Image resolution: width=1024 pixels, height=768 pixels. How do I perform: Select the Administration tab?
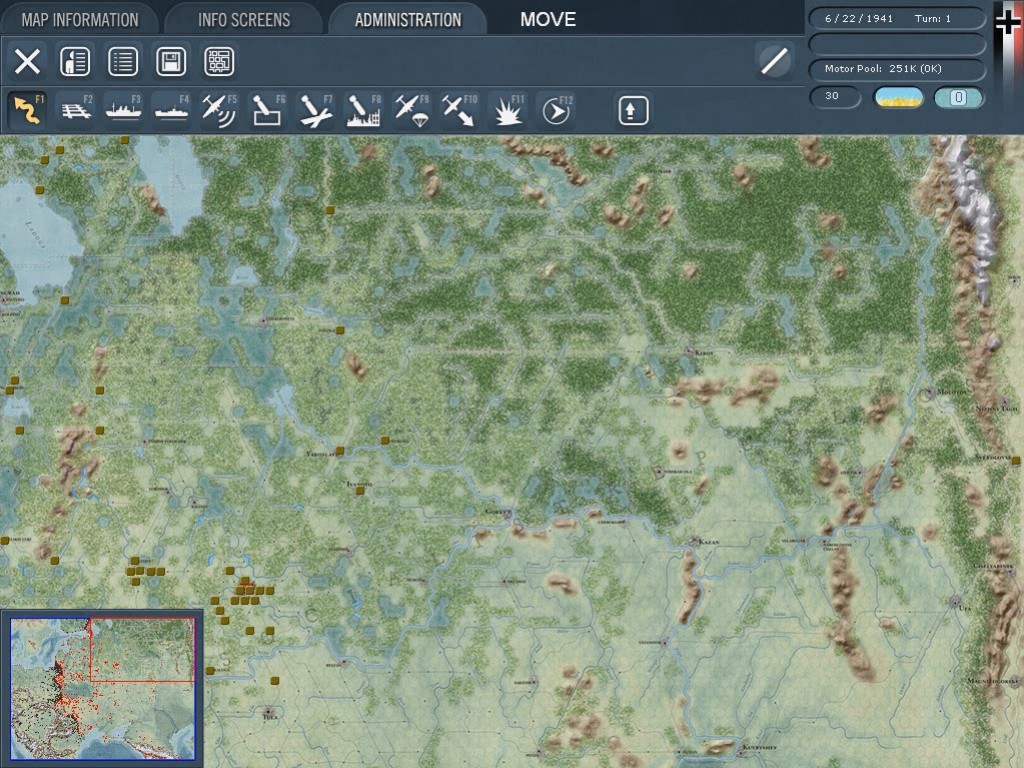pyautogui.click(x=408, y=20)
